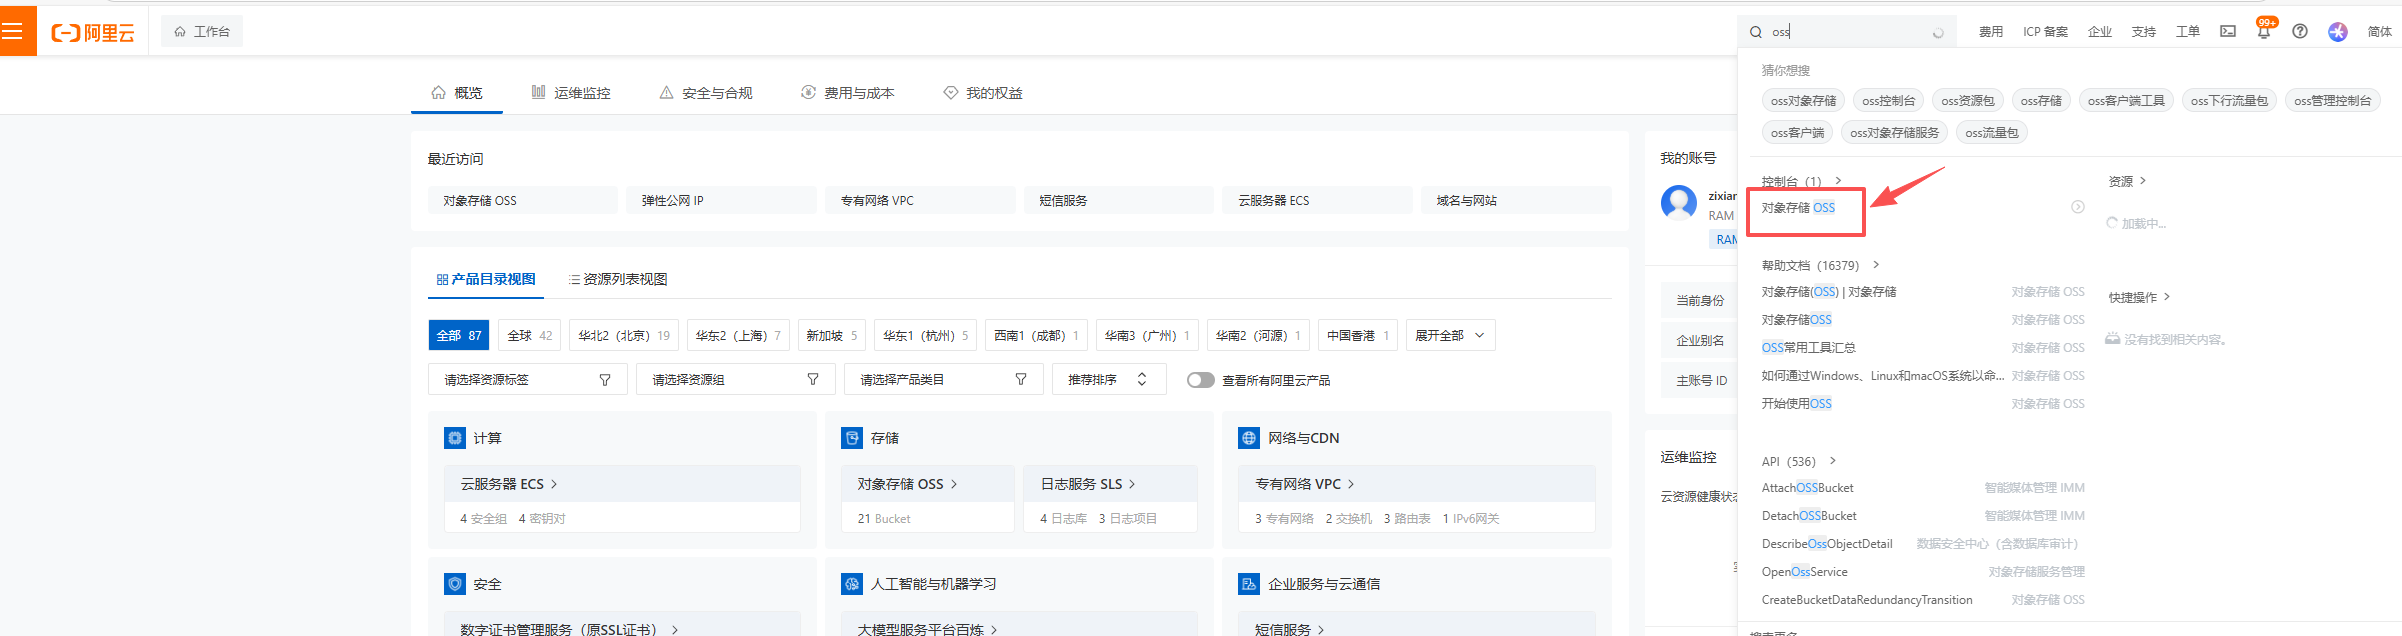Open the 请选择产品类目 dropdown
2402x636 pixels.
(943, 380)
